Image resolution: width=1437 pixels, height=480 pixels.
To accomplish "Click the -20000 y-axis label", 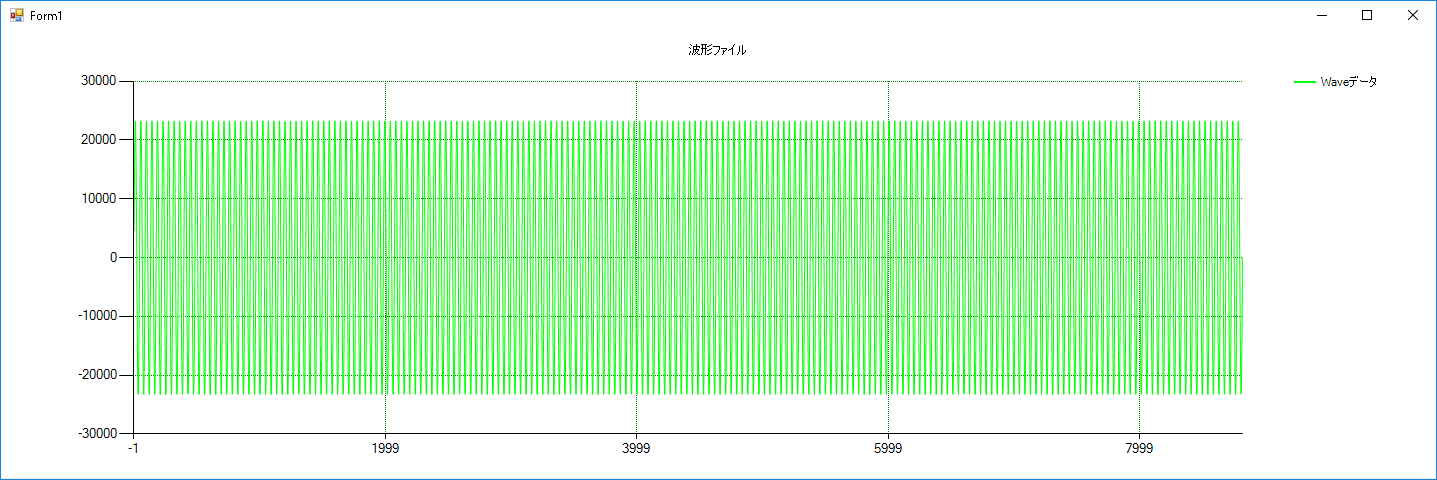I will [97, 374].
